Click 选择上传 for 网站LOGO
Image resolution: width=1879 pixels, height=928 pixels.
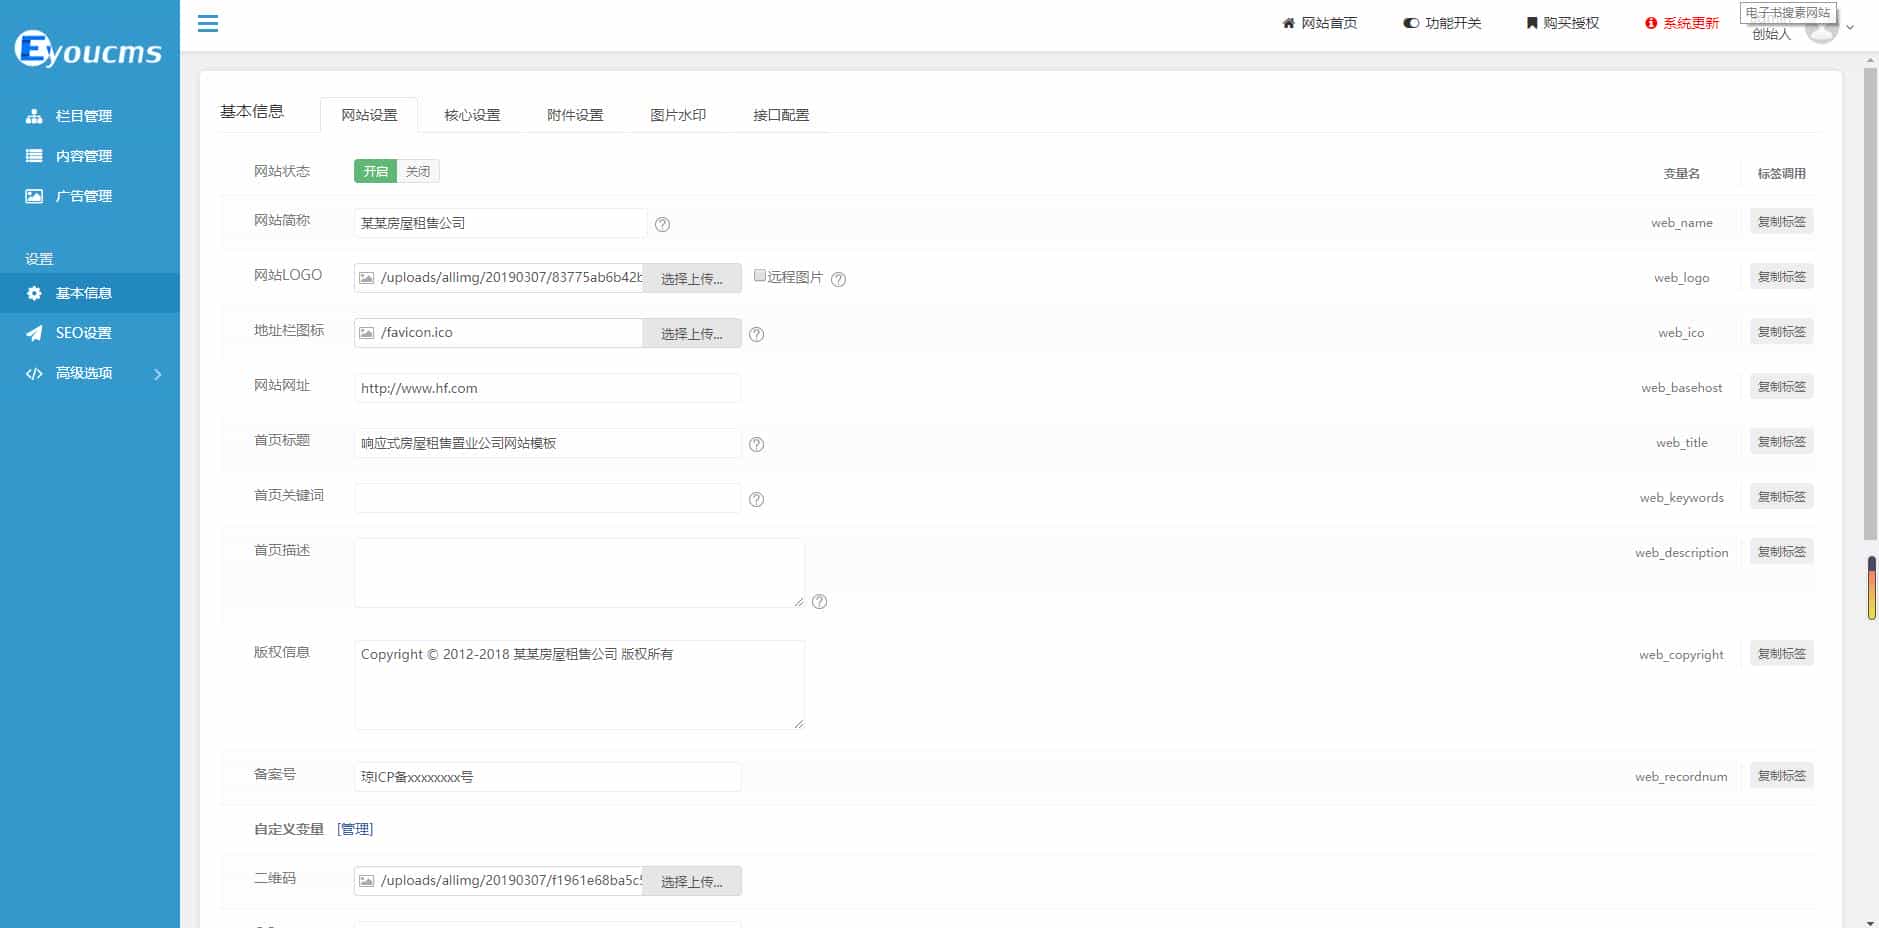[692, 278]
